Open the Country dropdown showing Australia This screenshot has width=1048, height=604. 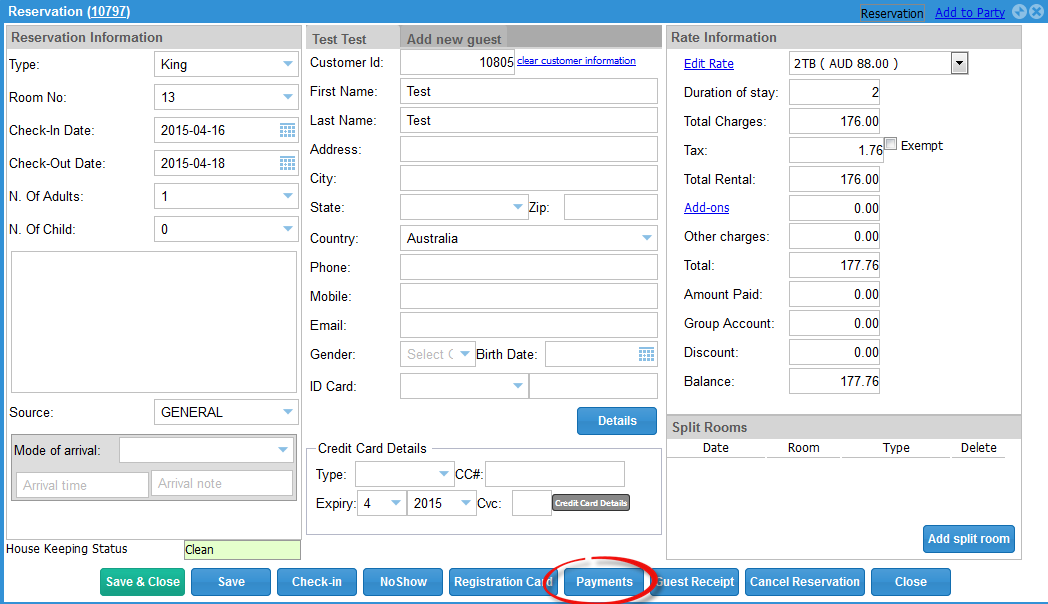pyautogui.click(x=647, y=239)
